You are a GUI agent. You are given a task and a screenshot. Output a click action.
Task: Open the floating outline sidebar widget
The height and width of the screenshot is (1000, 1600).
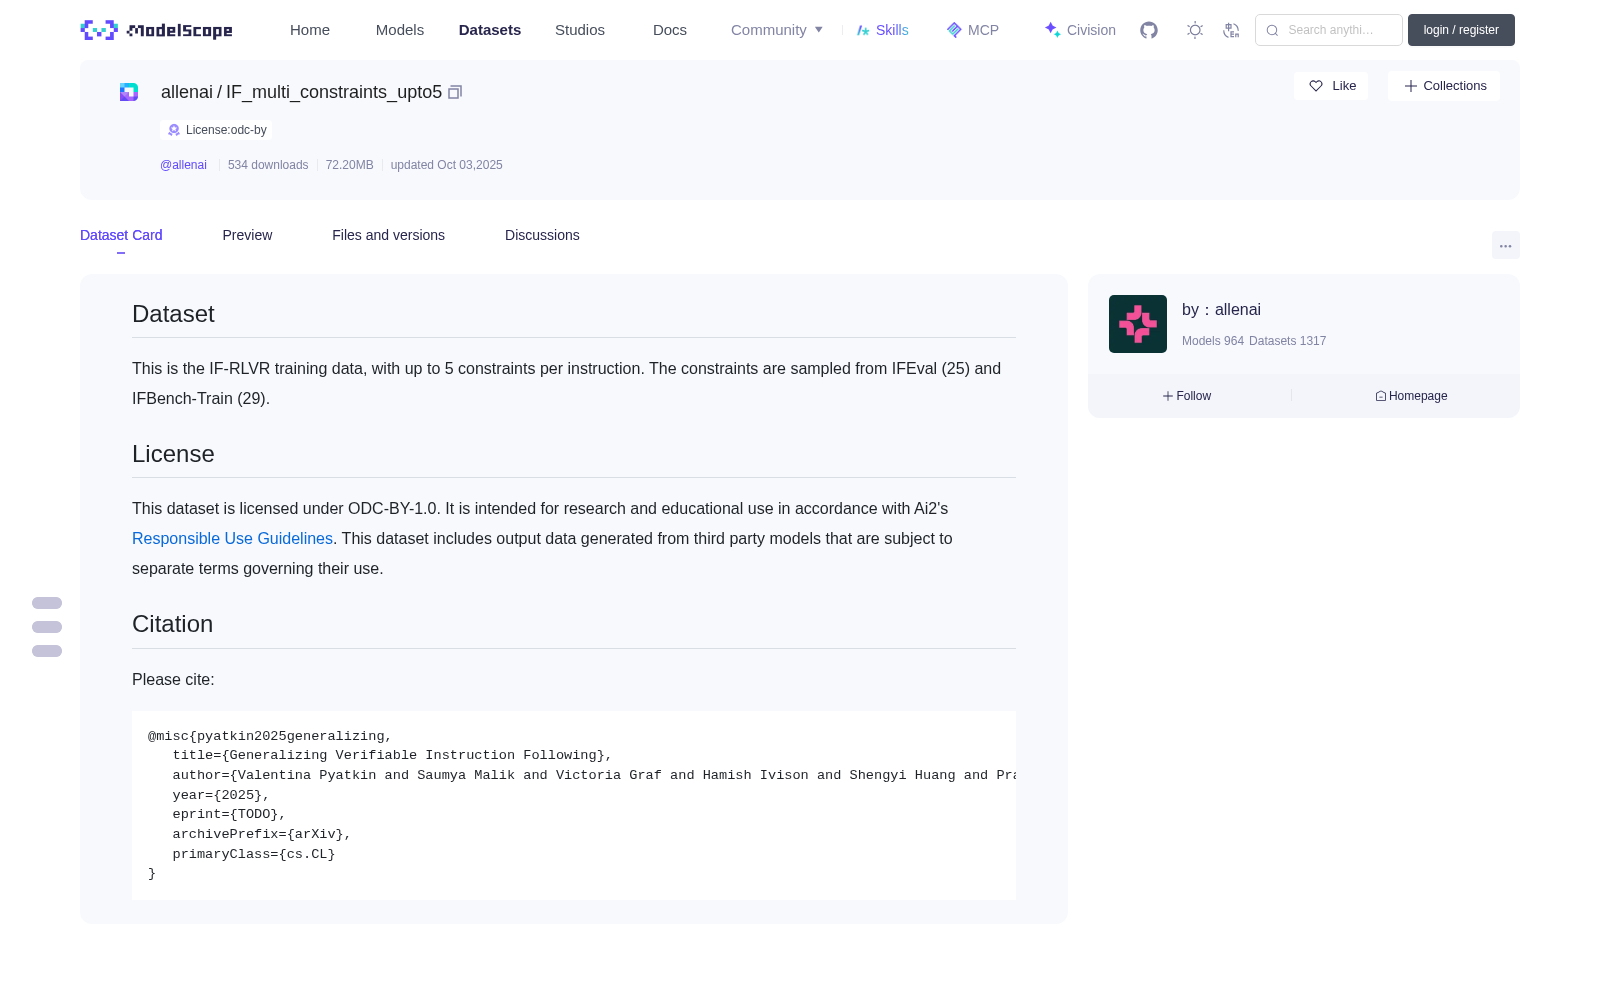click(x=47, y=627)
